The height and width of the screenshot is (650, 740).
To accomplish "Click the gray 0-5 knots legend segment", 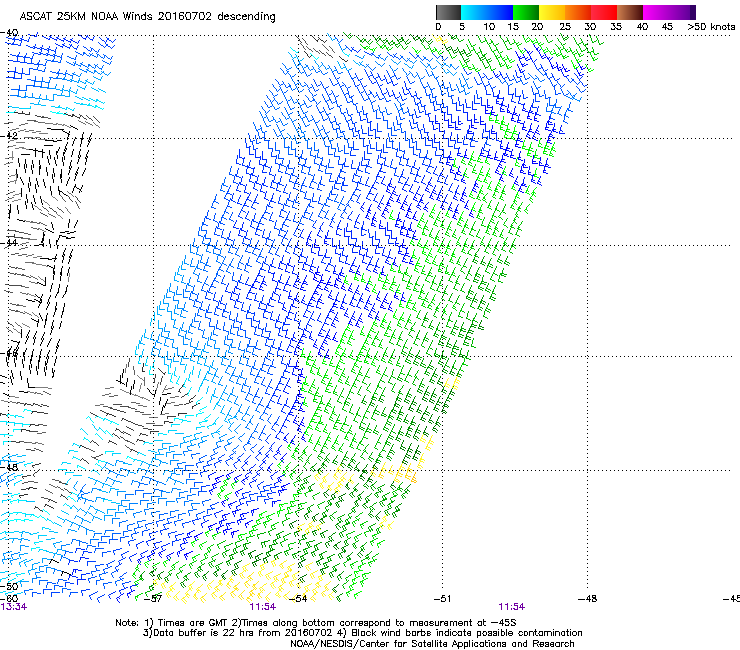I will click(448, 12).
